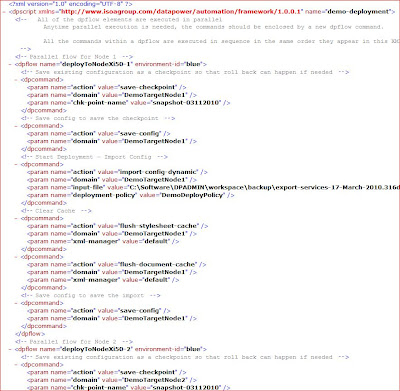This screenshot has width=400, height=391.
Task: Click the 'DemoDeployPolicy' deployment-policy value
Action: click(192, 195)
